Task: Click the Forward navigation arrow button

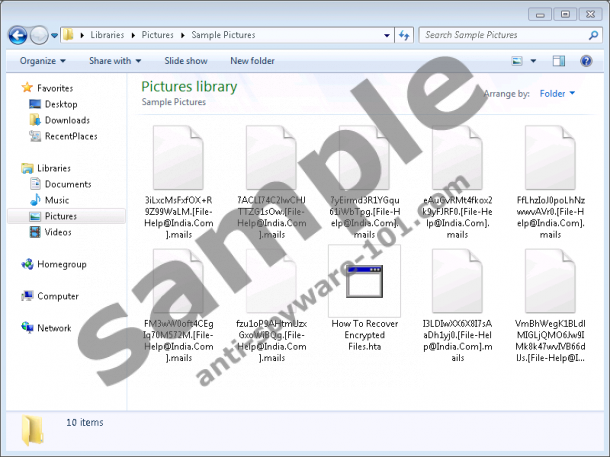Action: coord(39,35)
